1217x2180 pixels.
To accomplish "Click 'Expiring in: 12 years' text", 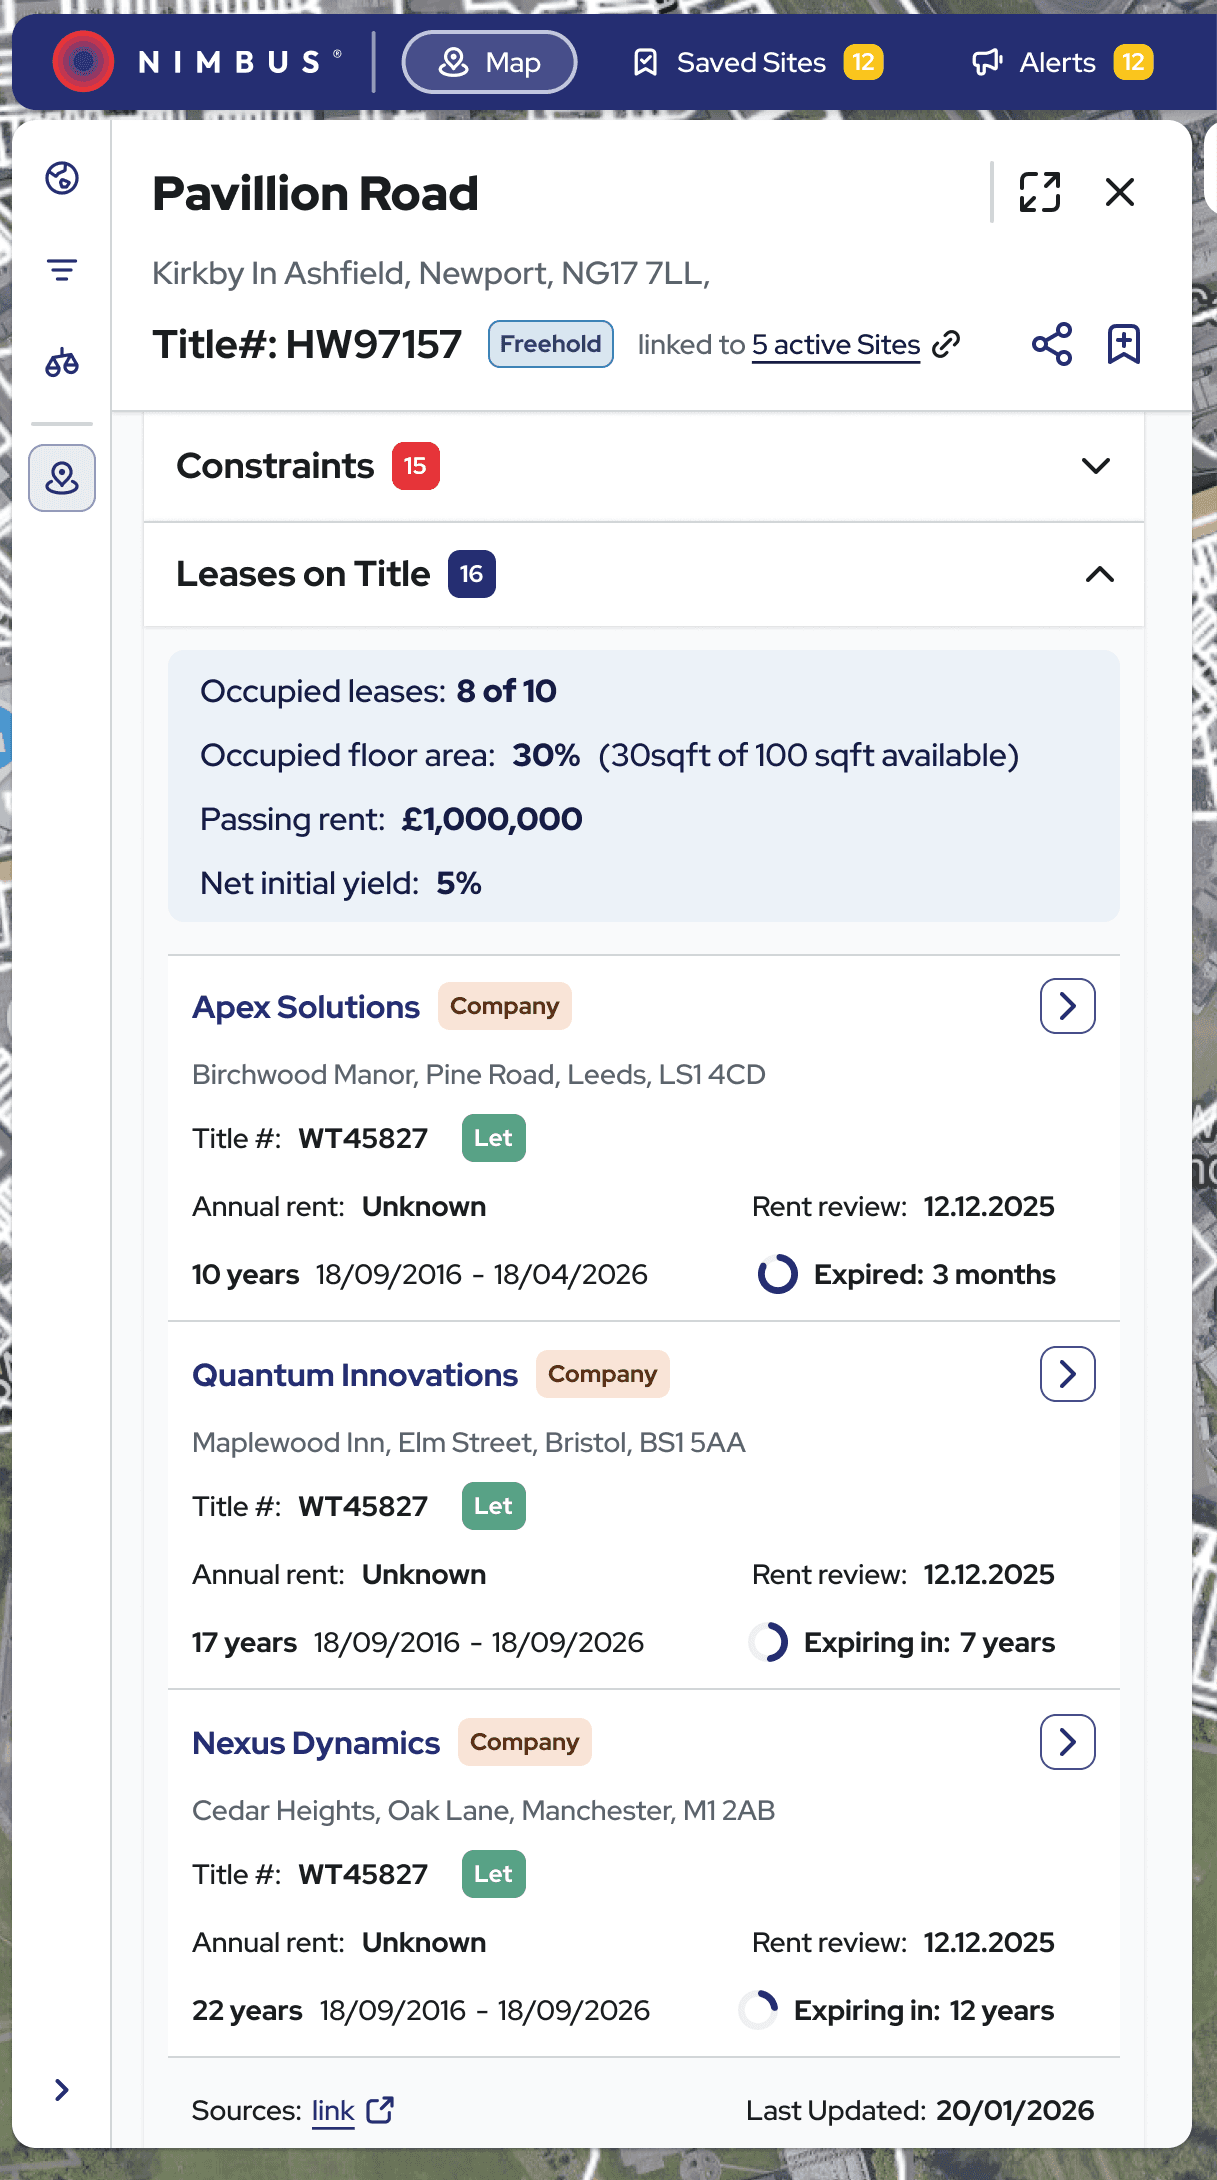I will (x=925, y=2010).
